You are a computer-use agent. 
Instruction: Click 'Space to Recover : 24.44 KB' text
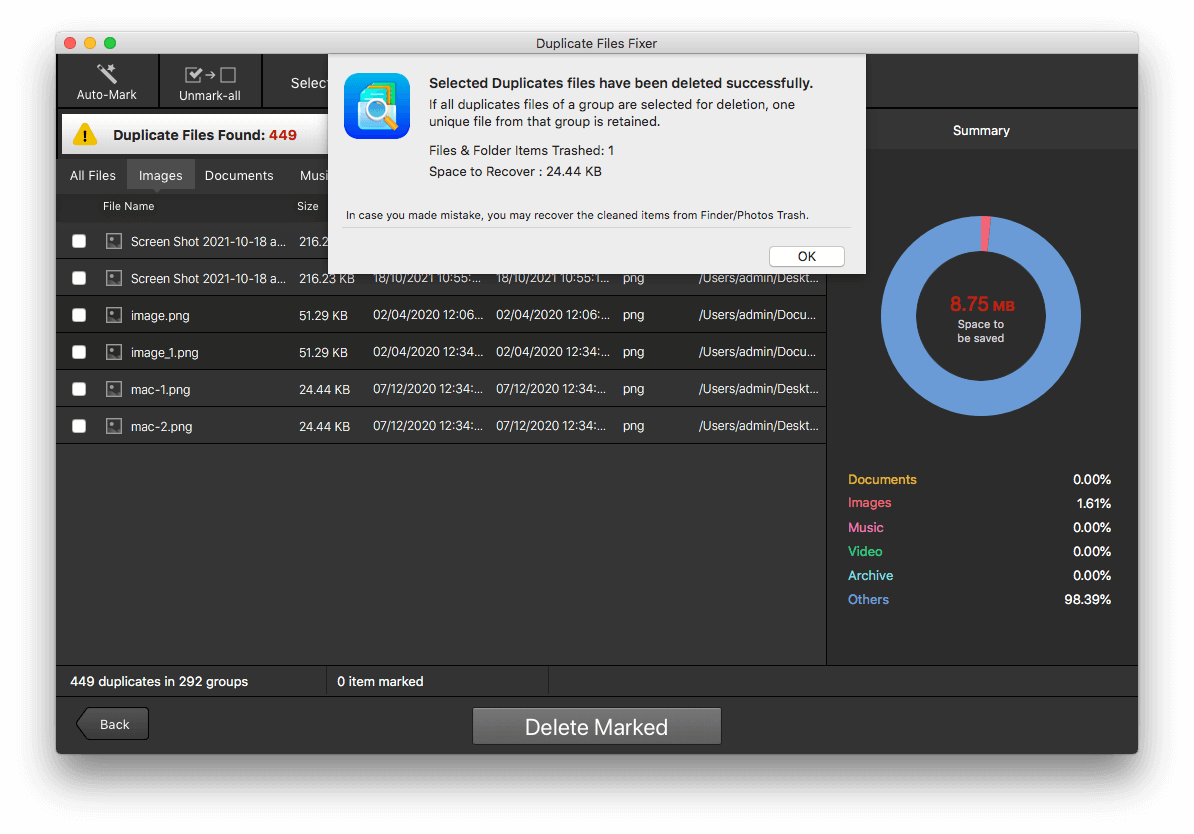pyautogui.click(x=515, y=171)
